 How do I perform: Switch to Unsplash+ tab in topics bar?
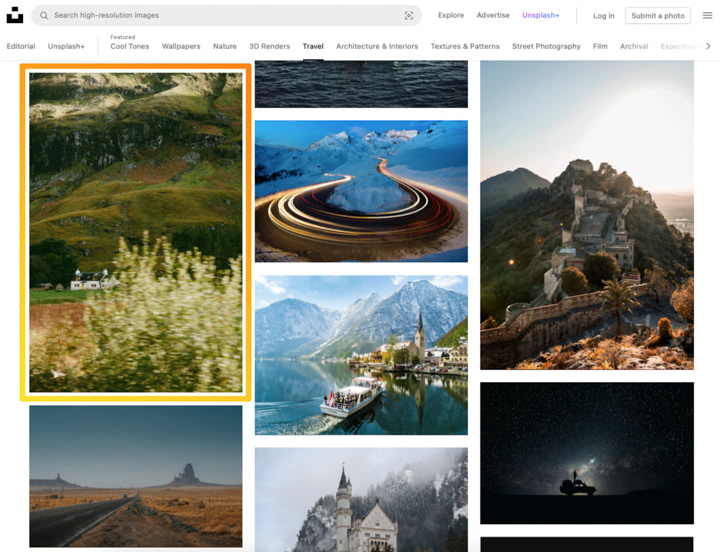tap(66, 46)
